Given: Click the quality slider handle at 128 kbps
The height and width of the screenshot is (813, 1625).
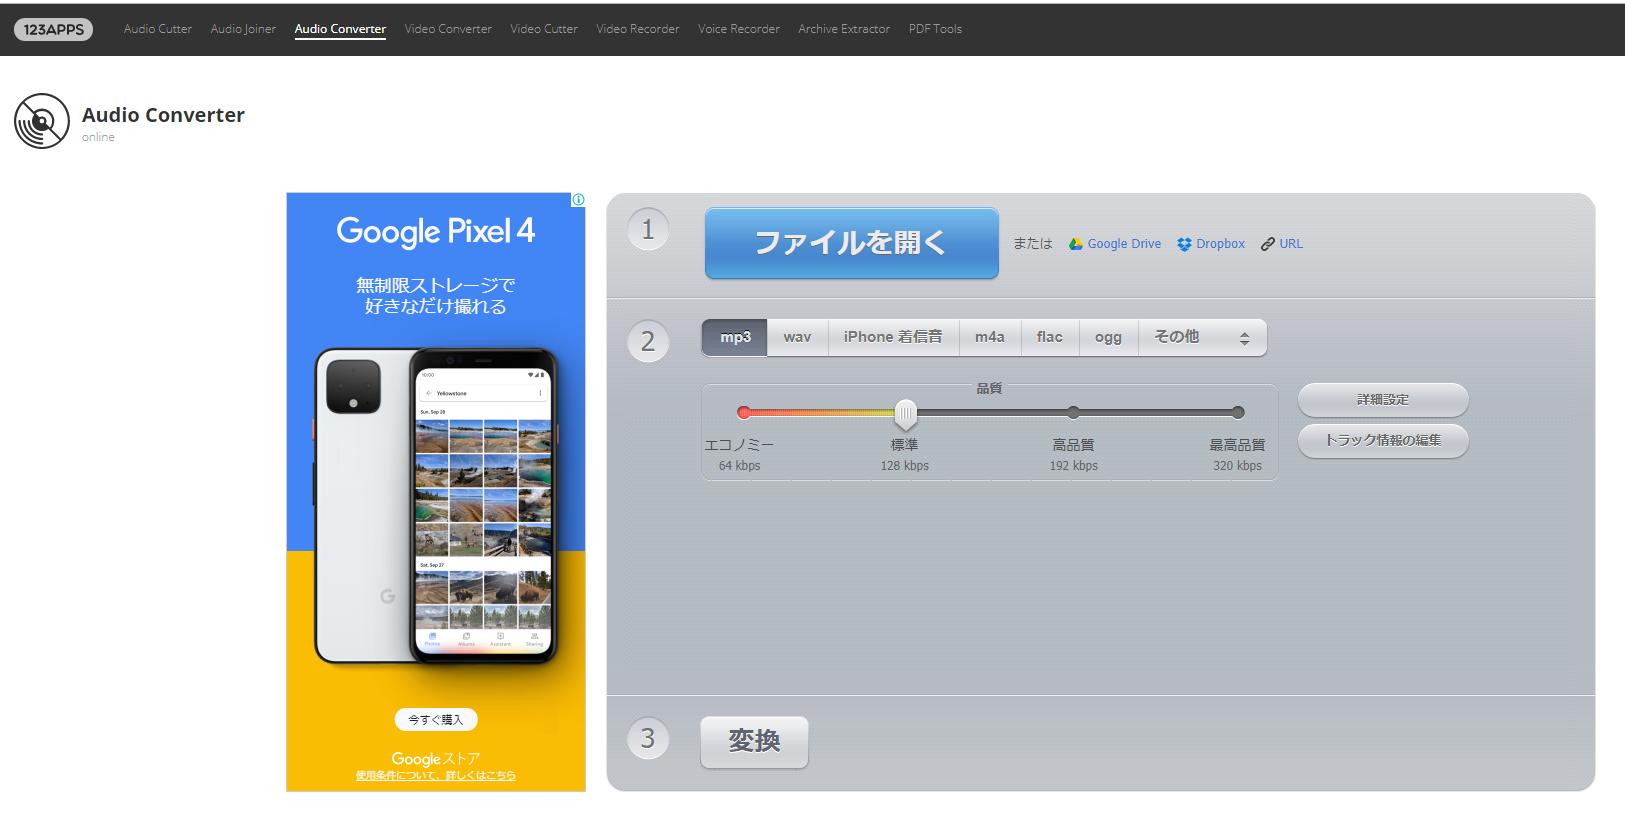Looking at the screenshot, I should (x=905, y=413).
